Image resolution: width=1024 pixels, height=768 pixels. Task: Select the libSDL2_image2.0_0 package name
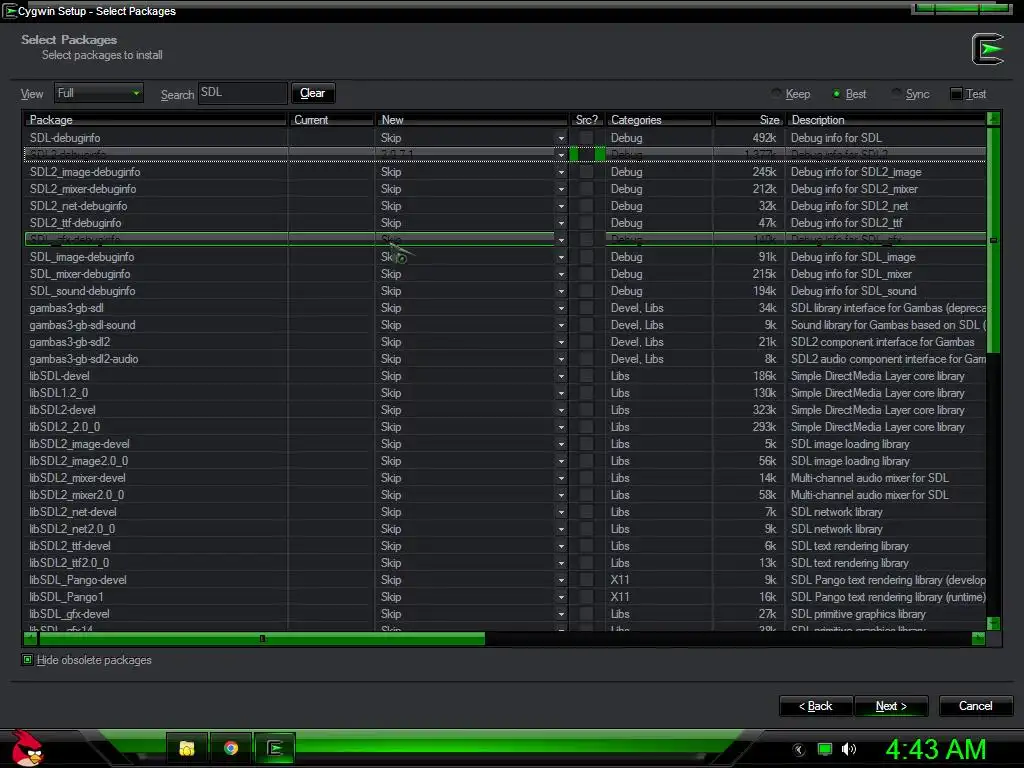coord(78,460)
